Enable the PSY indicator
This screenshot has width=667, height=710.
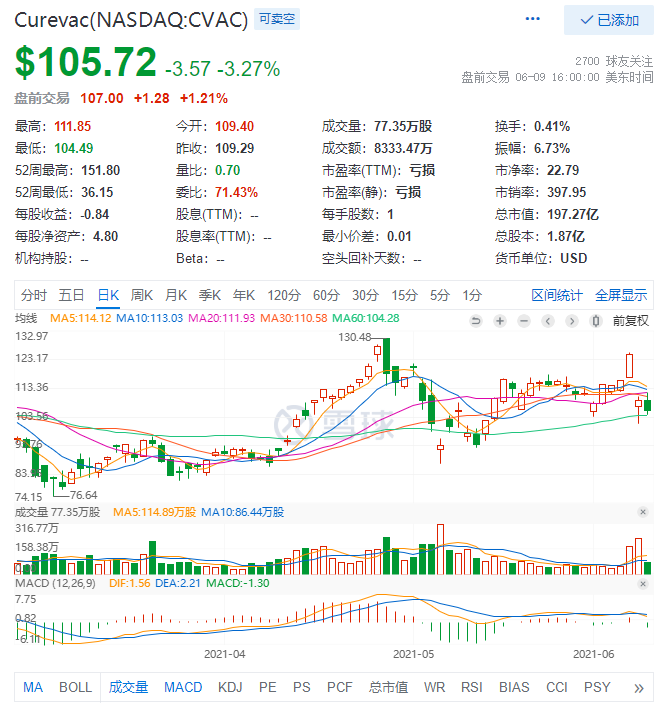point(597,687)
